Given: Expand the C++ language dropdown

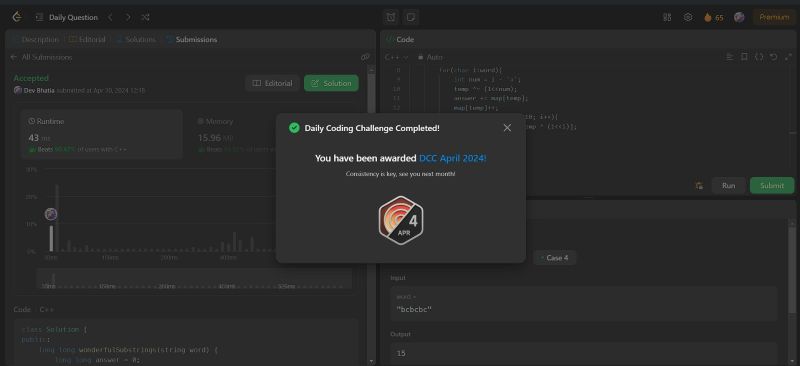Looking at the screenshot, I should tap(396, 57).
